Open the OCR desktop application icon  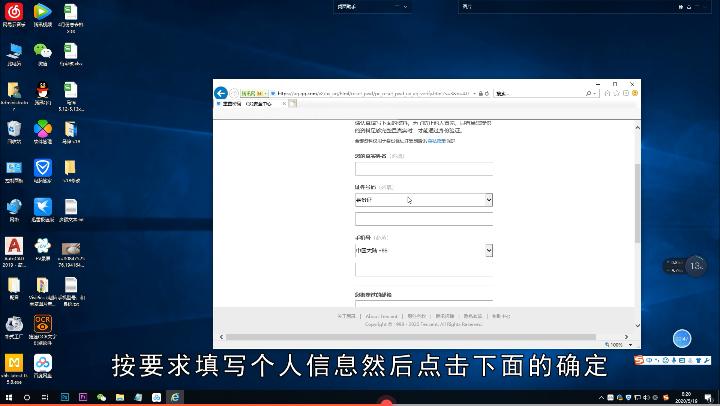point(42,323)
